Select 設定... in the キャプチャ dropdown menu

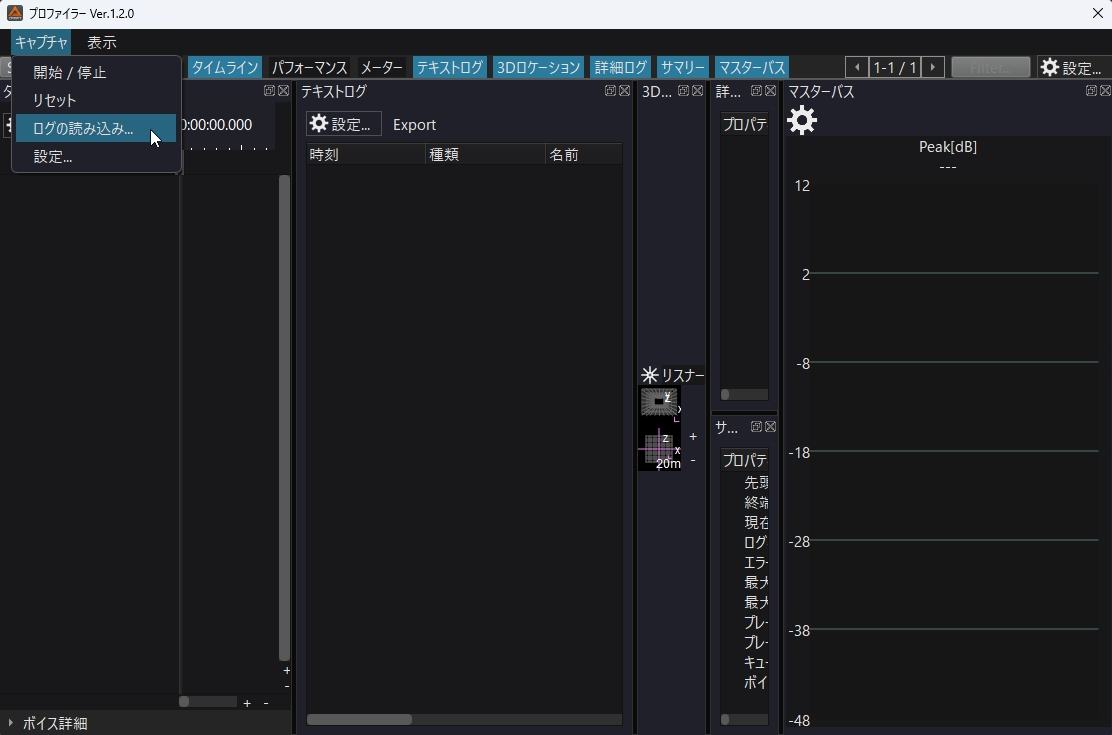(96, 157)
